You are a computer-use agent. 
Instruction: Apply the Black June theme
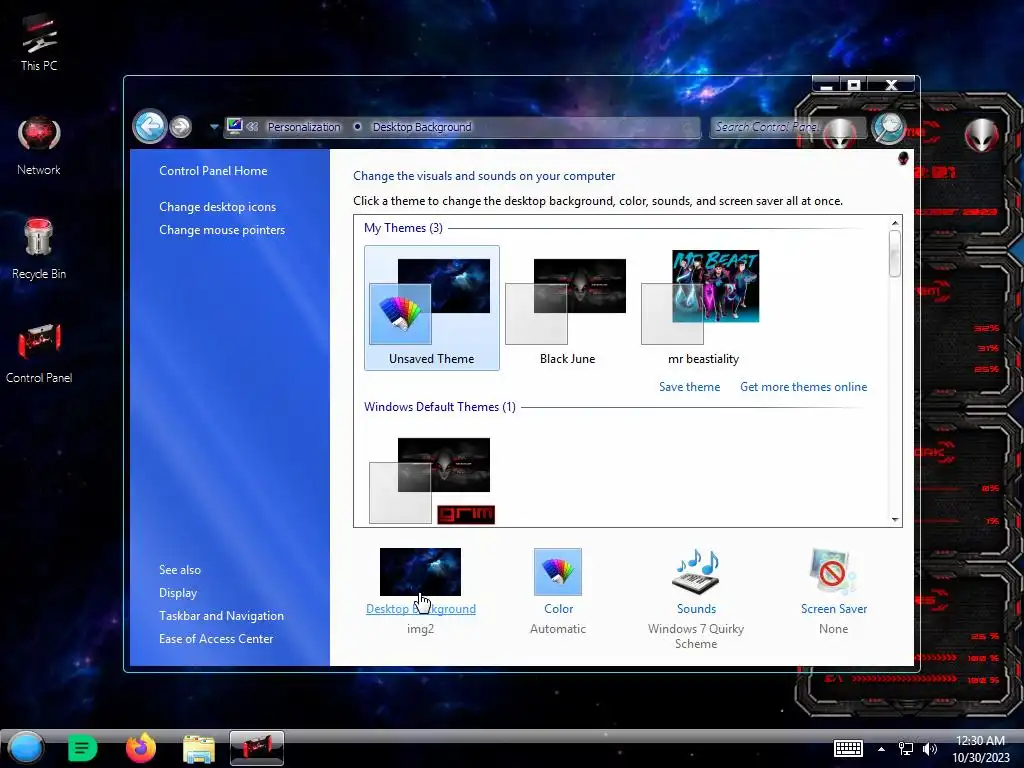[x=567, y=308]
